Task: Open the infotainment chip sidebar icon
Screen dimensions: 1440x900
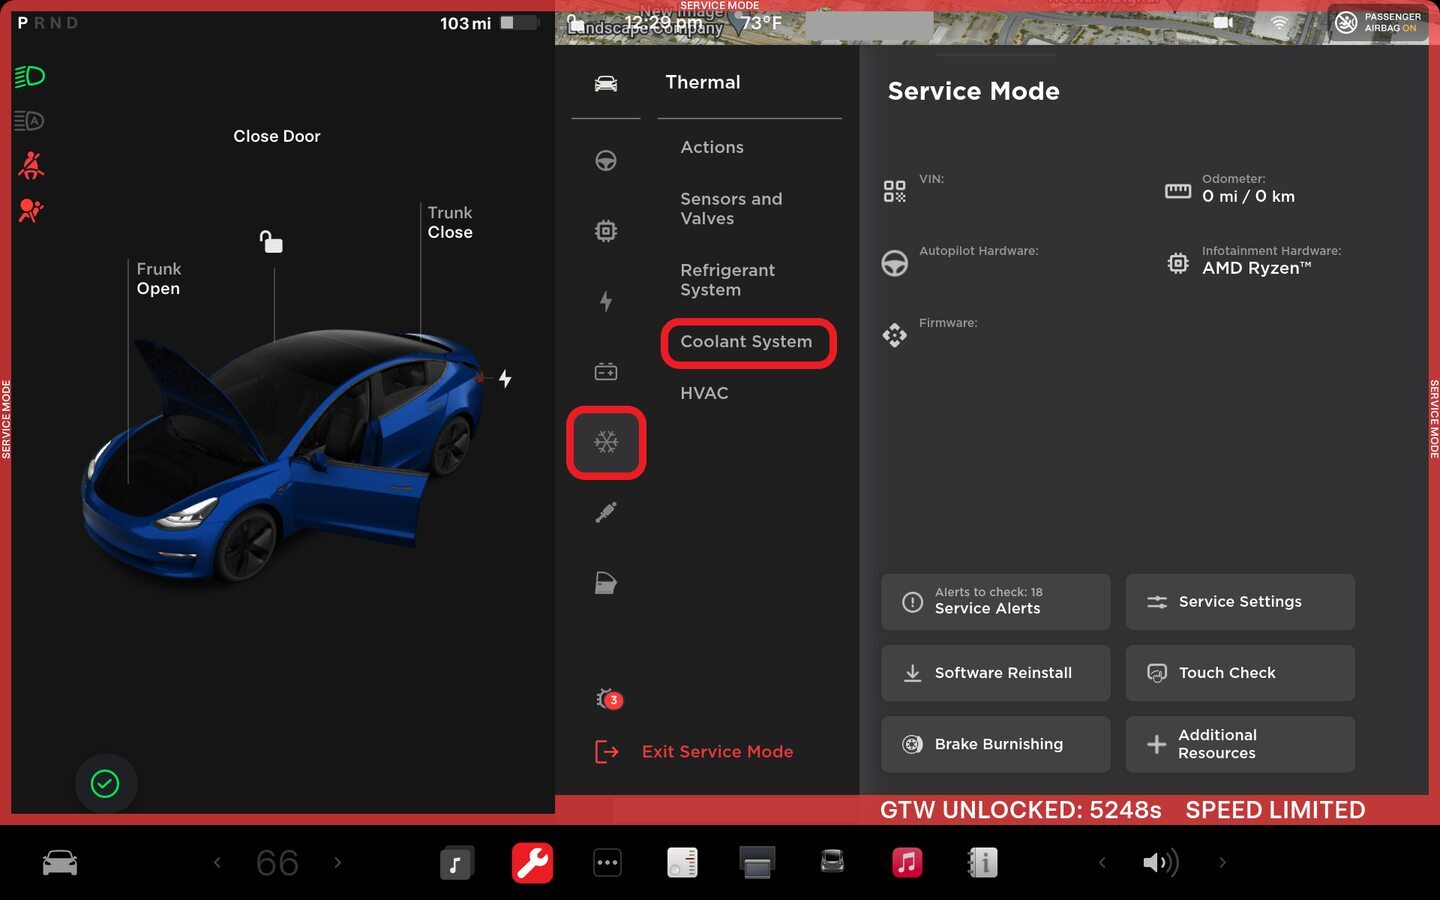Action: click(x=606, y=231)
